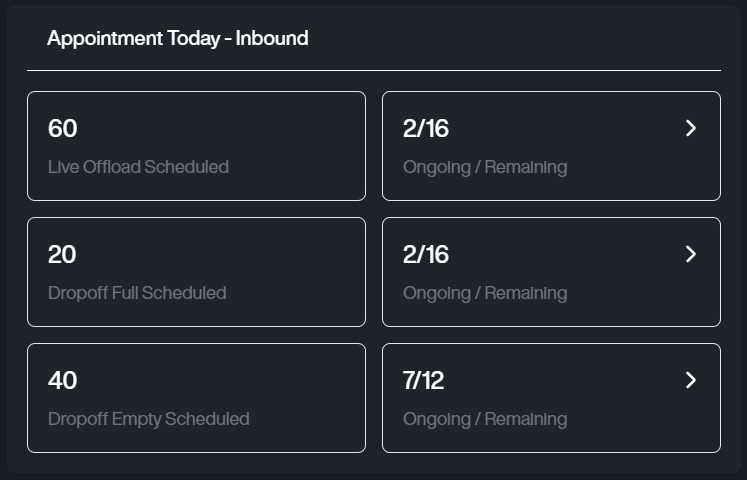Click the Dropoff Empty Scheduled label

(x=148, y=419)
